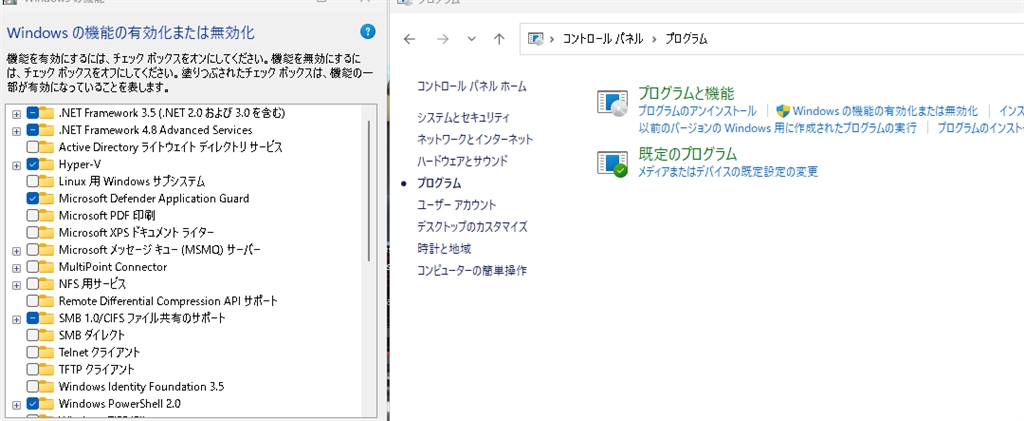Open recent locations dropdown chevron
1024x421 pixels.
(472, 39)
